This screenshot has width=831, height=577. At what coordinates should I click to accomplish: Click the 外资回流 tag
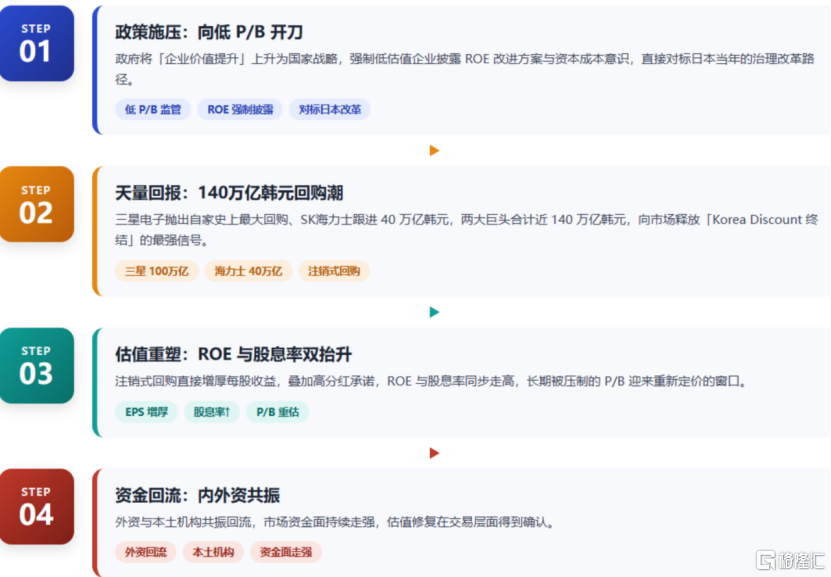click(146, 552)
